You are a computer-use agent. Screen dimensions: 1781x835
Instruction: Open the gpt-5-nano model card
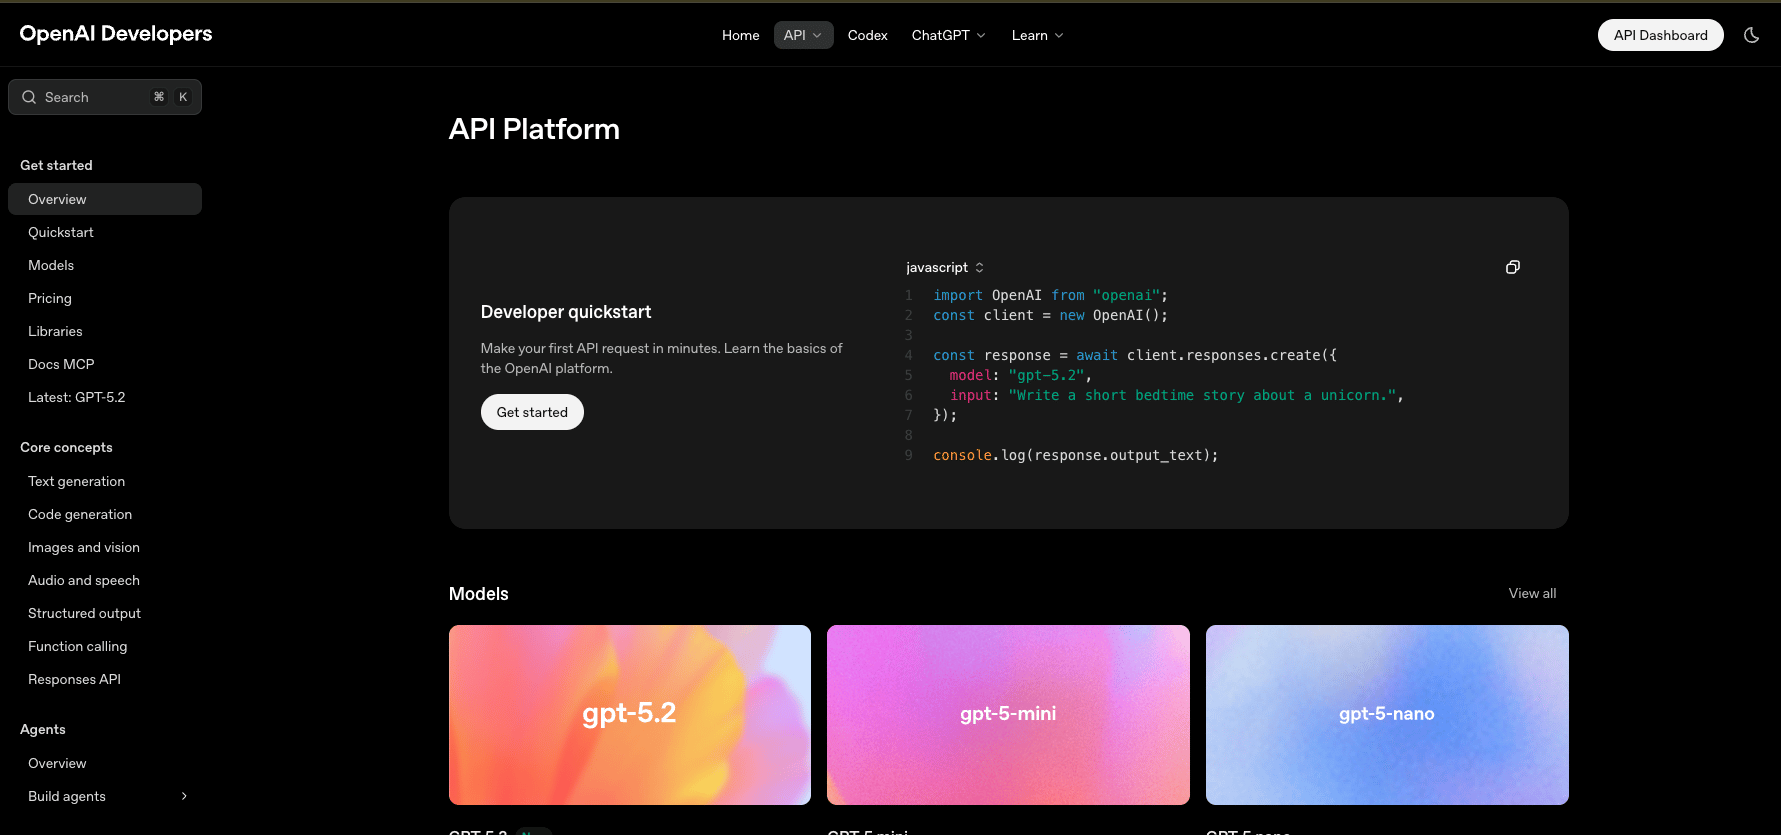coord(1387,715)
